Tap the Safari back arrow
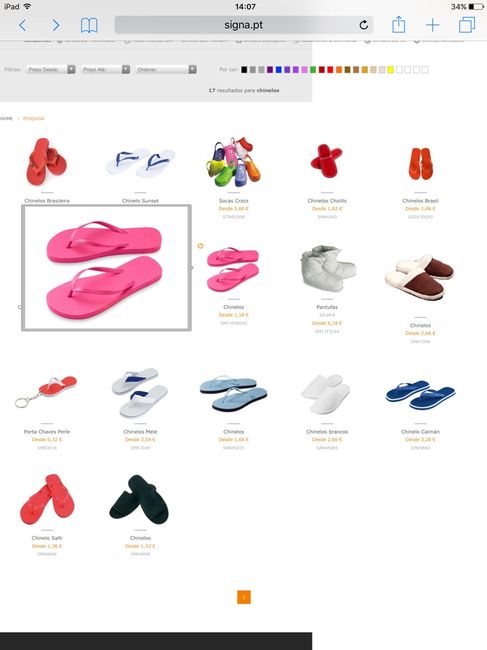Screen dimensions: 487x650 click(22, 25)
